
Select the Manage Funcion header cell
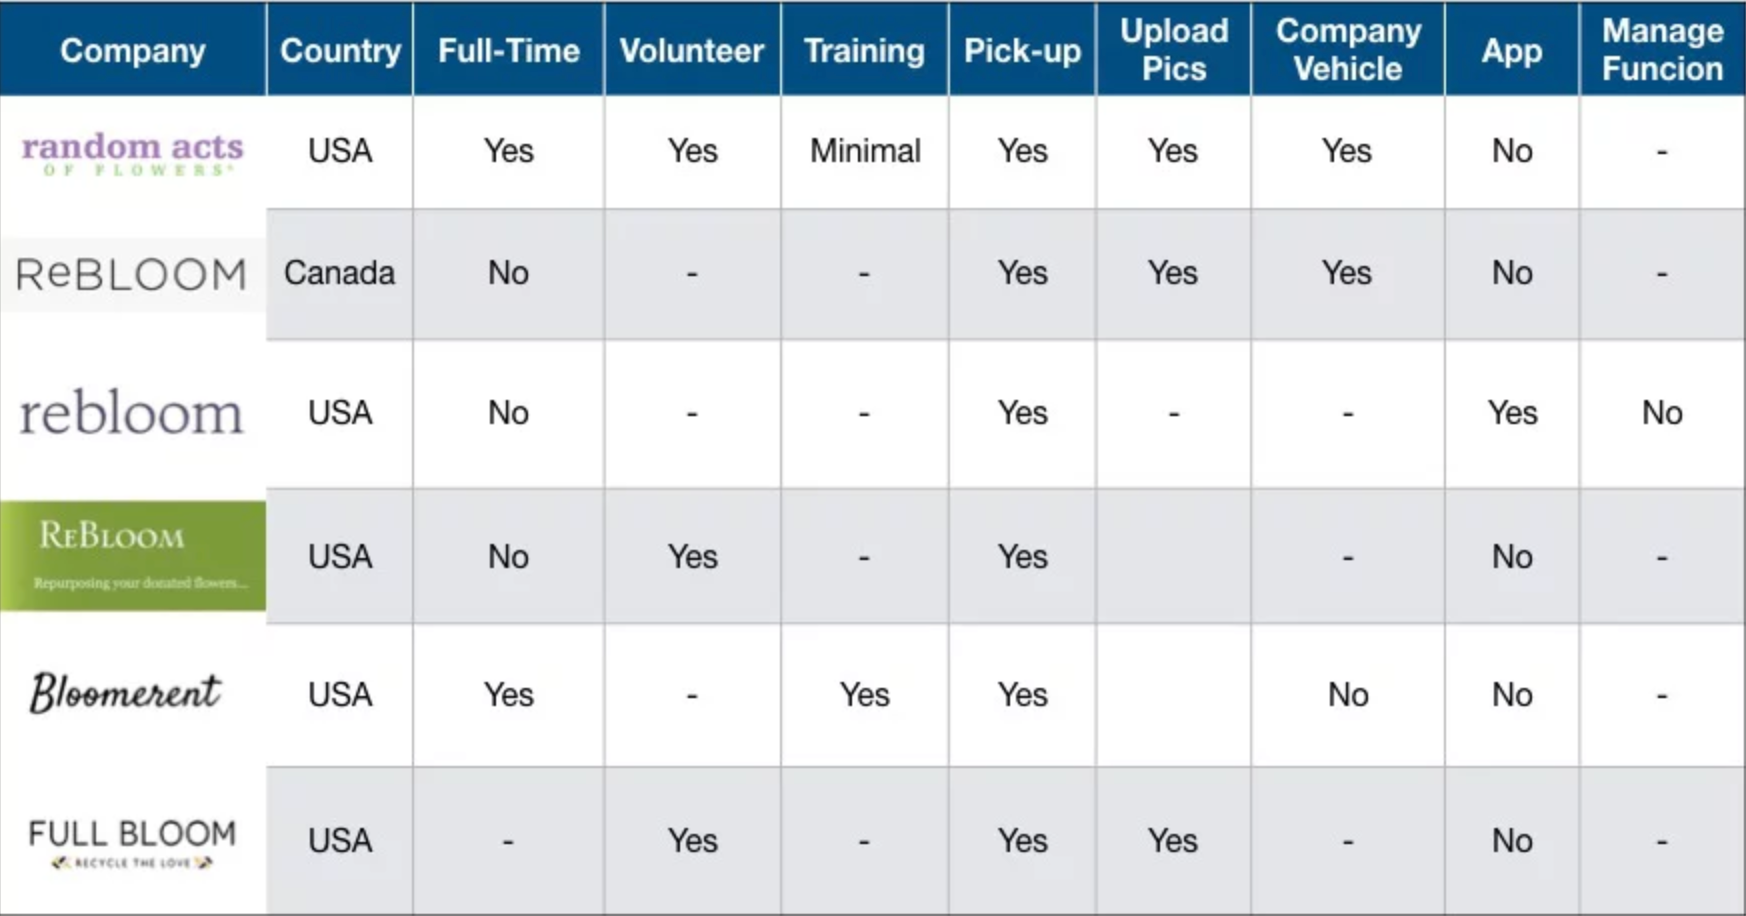[x=1662, y=49]
